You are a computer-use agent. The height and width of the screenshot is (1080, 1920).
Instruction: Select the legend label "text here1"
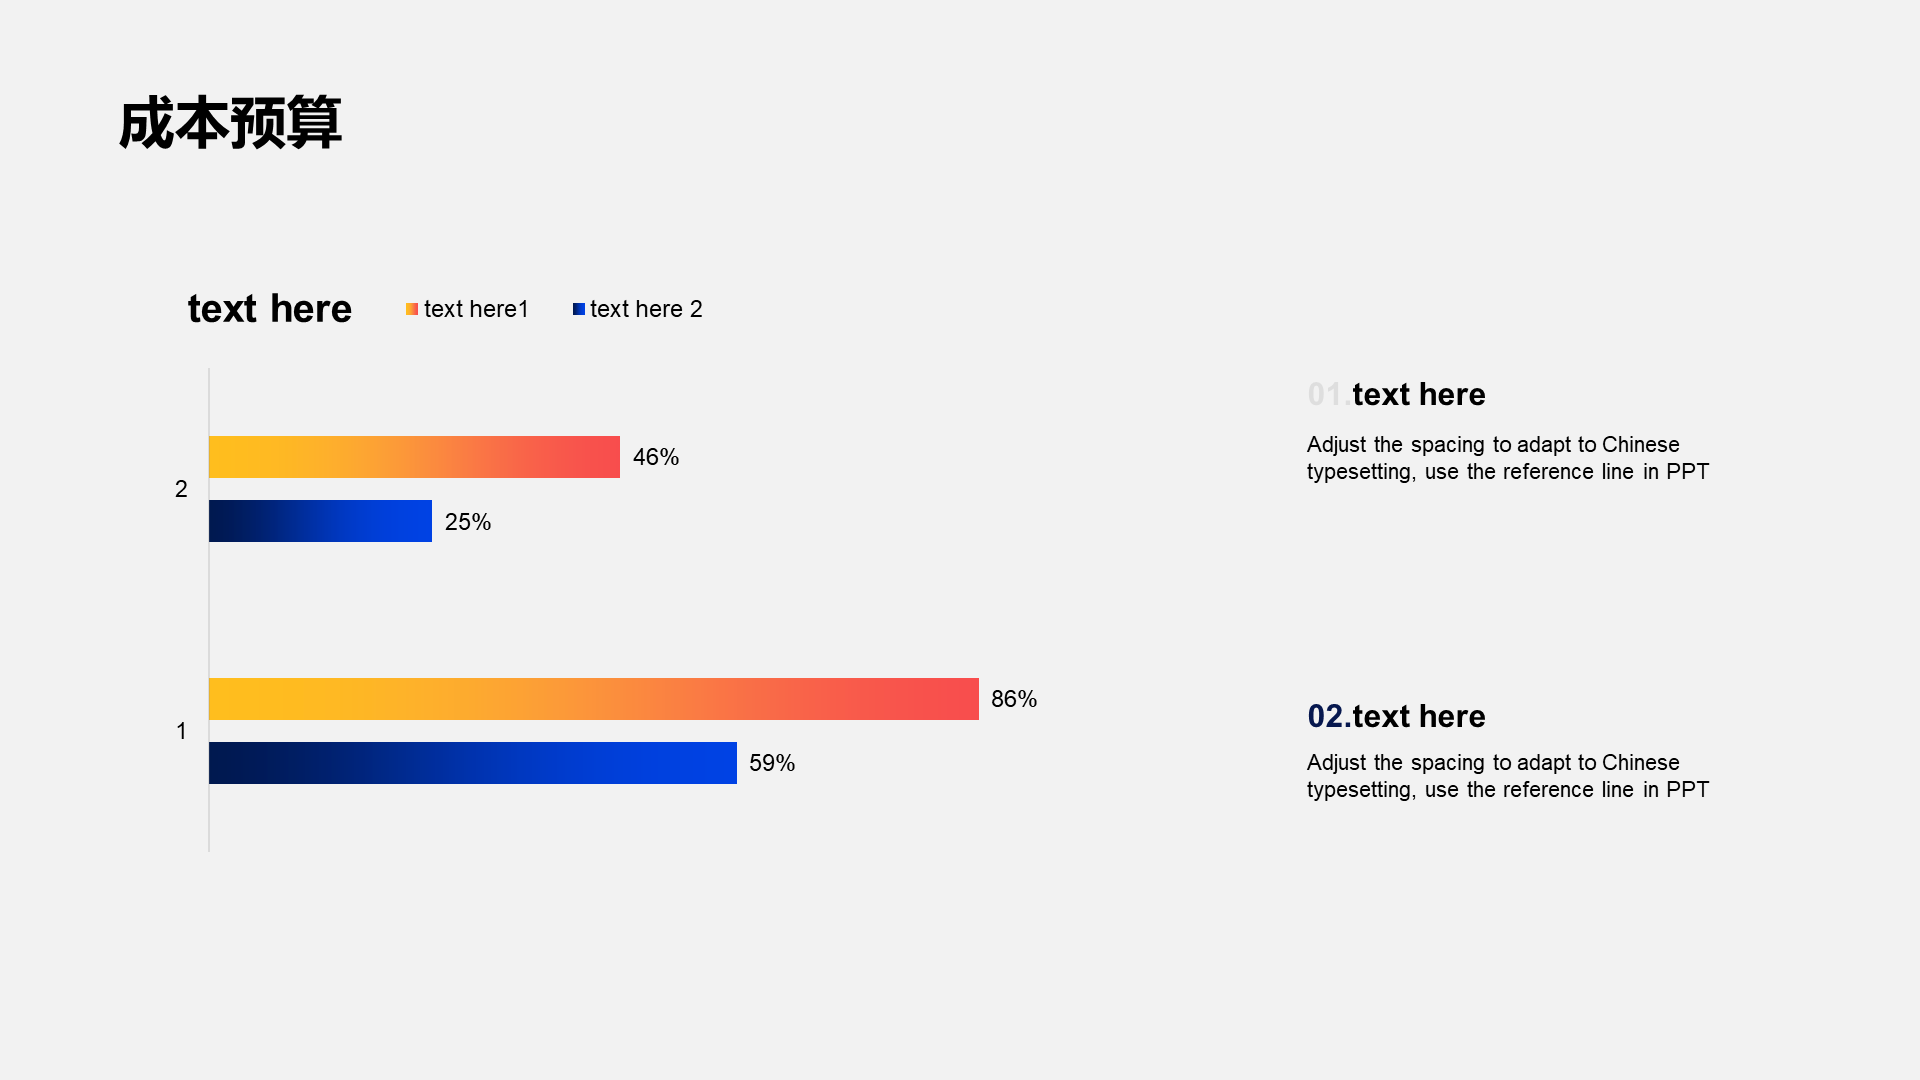pos(476,310)
